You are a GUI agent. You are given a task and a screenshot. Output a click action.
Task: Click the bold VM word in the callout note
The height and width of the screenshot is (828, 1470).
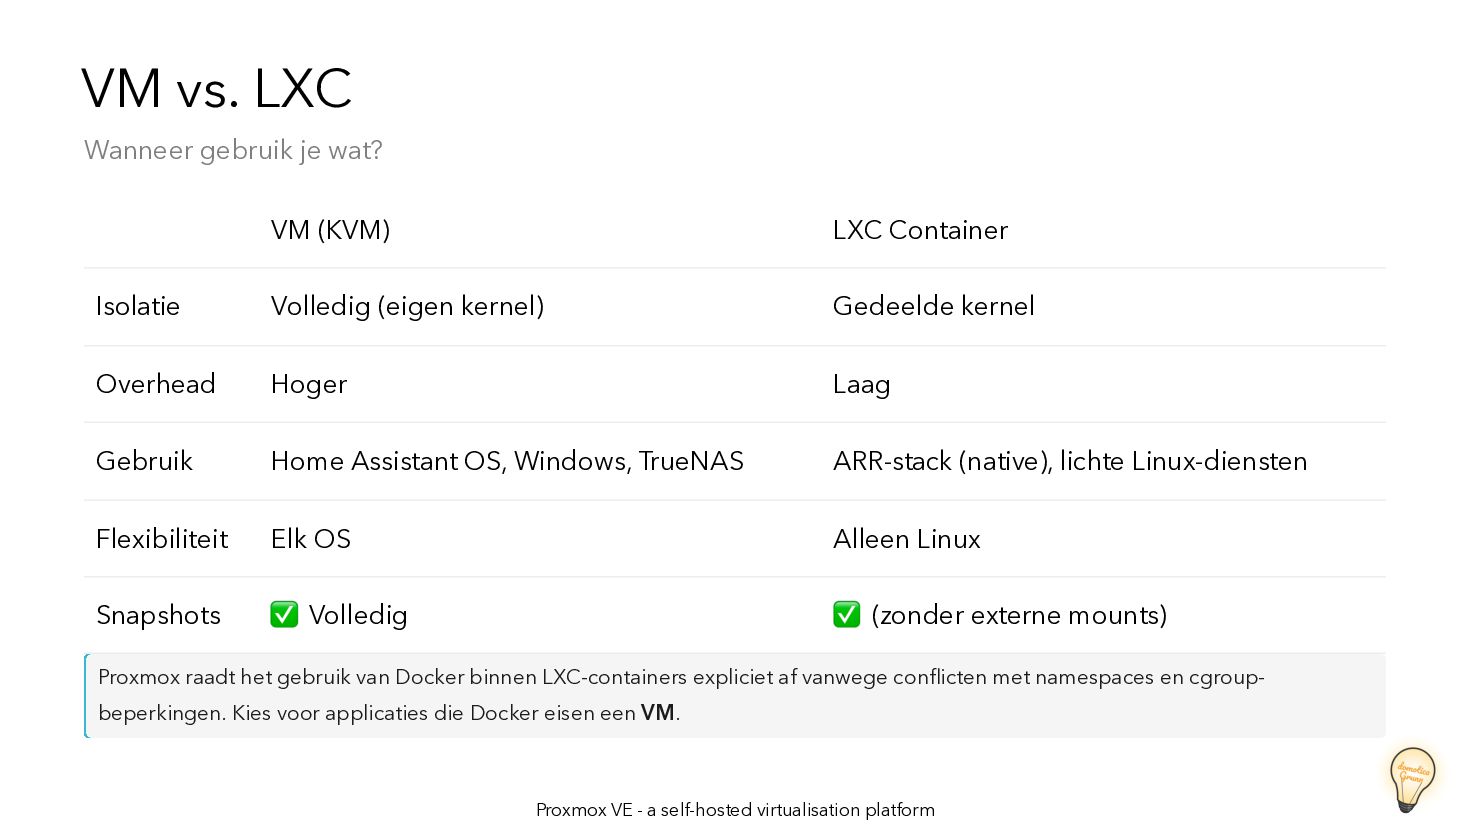pyautogui.click(x=657, y=713)
